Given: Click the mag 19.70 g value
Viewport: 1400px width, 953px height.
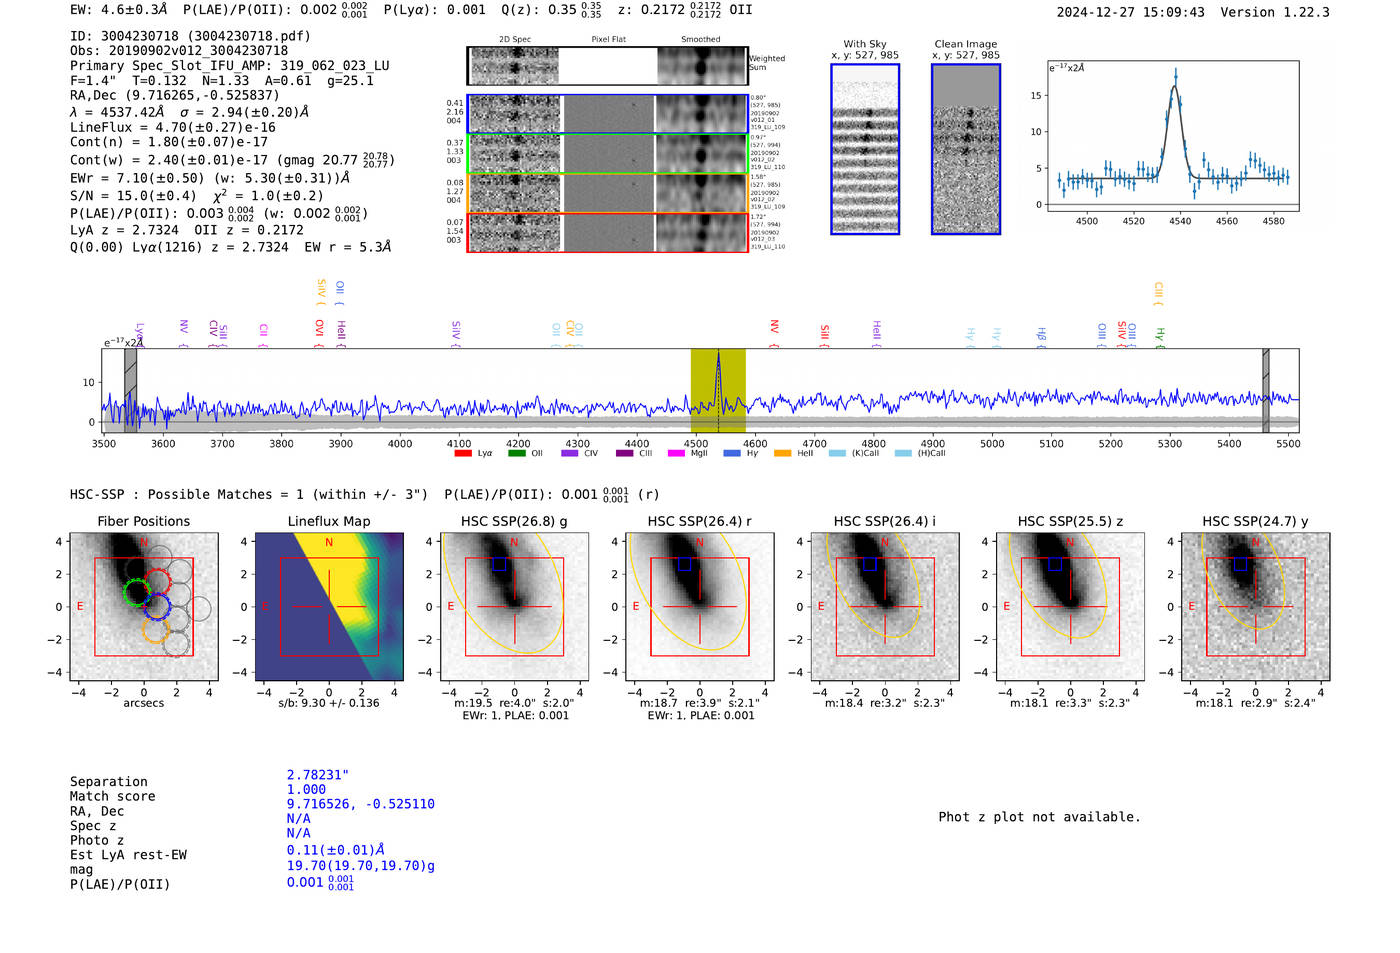Looking at the screenshot, I should pyautogui.click(x=361, y=866).
